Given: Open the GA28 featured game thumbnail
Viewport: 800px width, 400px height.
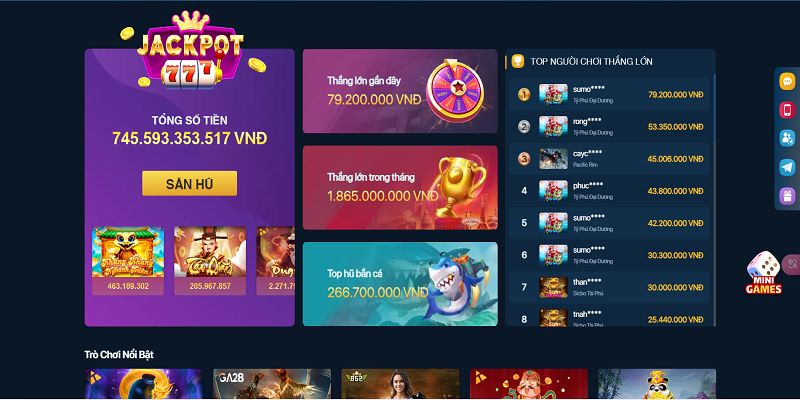Looking at the screenshot, I should point(272,384).
